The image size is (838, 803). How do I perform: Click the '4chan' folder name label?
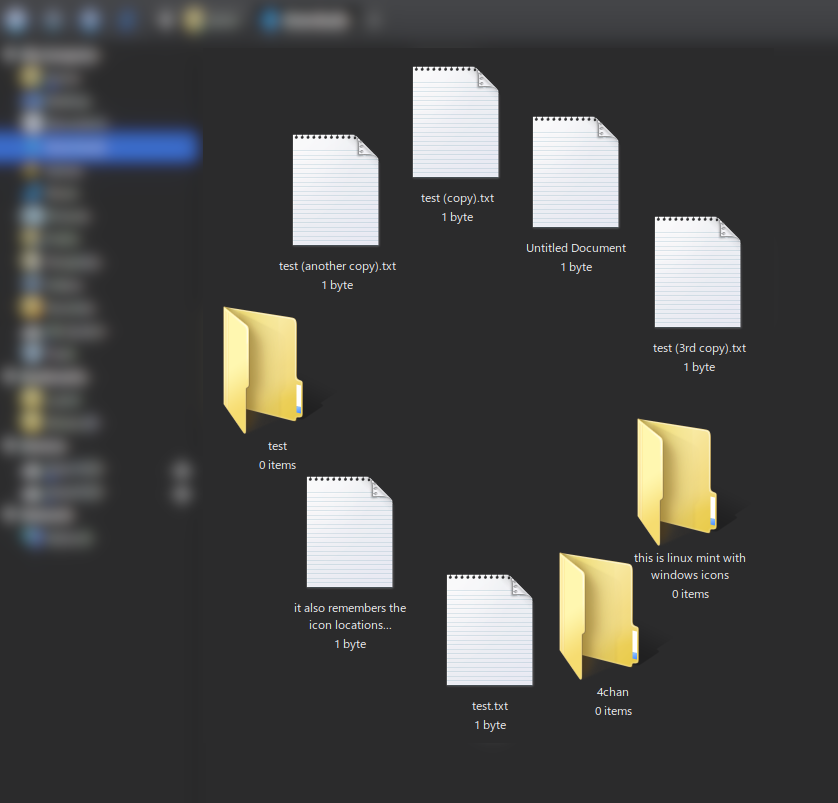coord(612,692)
